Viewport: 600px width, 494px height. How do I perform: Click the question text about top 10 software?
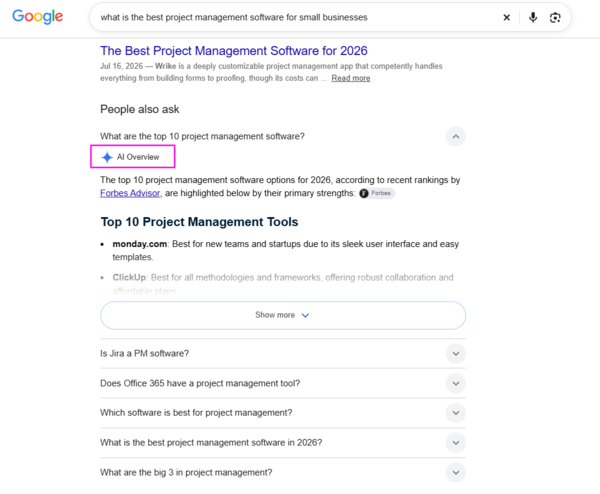(202, 136)
